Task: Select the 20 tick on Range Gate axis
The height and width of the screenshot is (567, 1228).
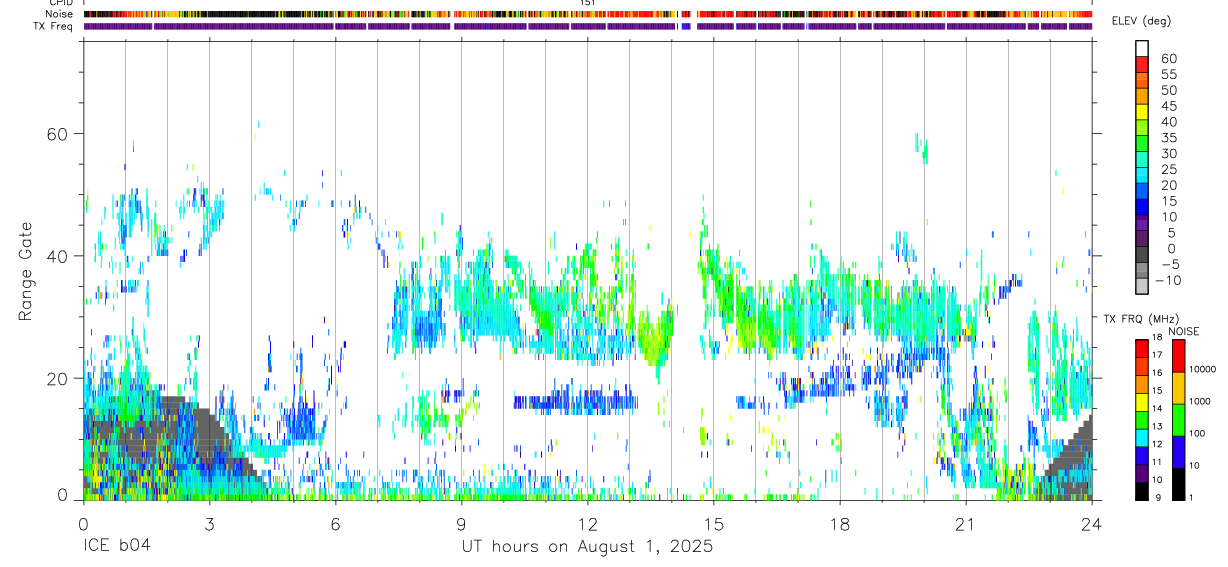Action: click(59, 379)
